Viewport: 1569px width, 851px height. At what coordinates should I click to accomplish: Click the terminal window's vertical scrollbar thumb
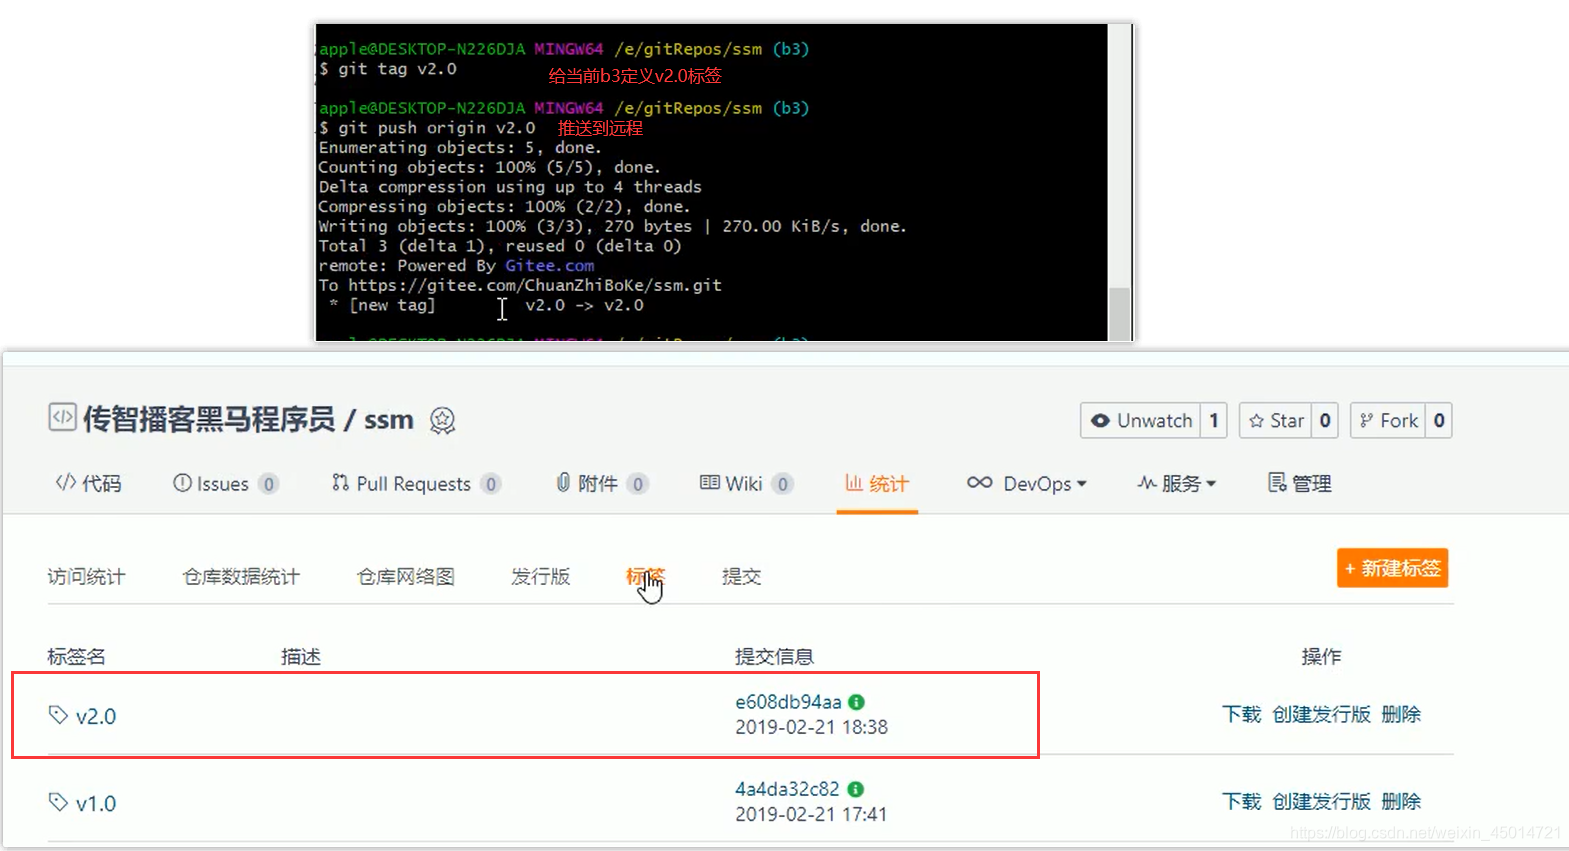(1119, 314)
